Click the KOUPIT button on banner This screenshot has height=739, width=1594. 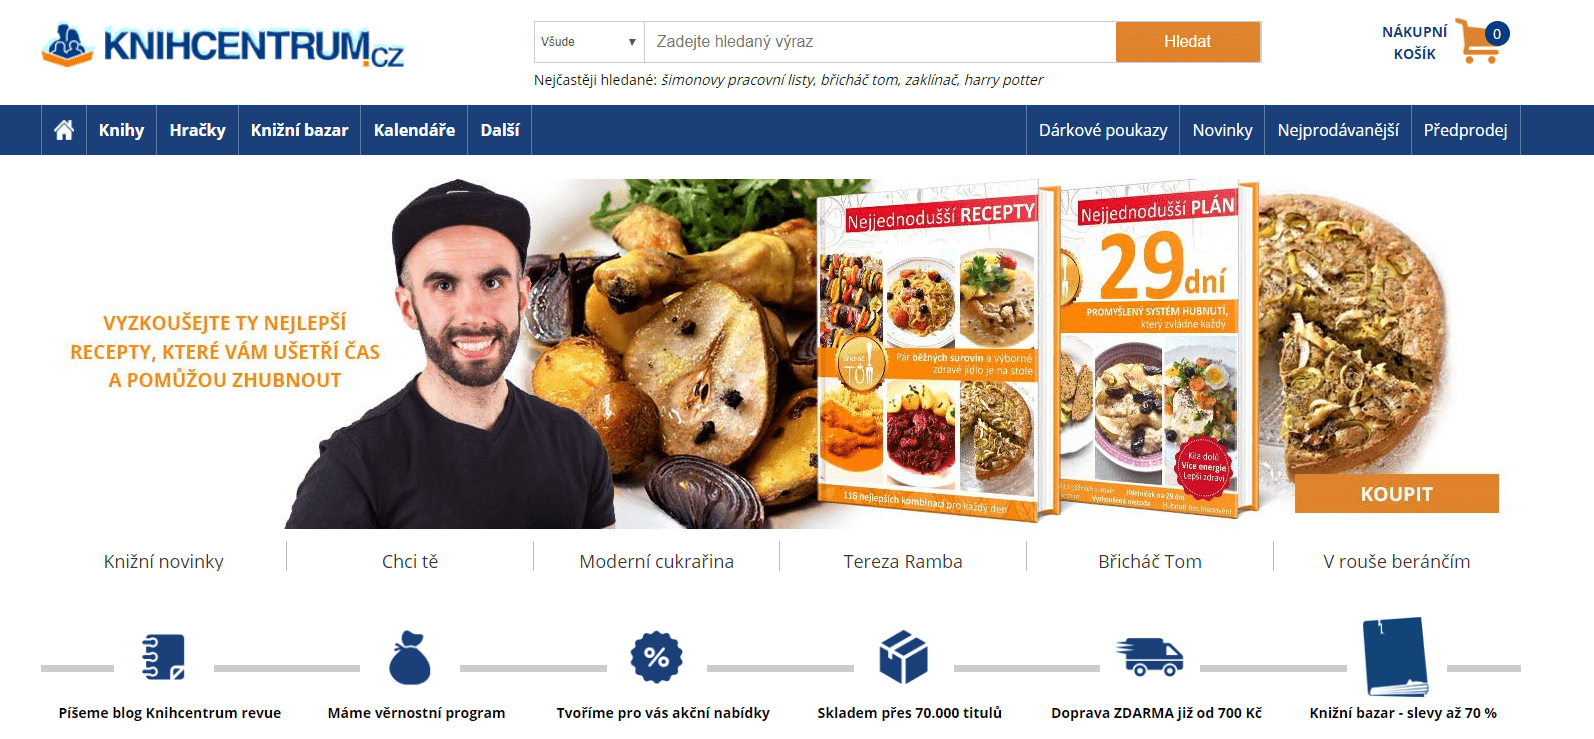1396,494
